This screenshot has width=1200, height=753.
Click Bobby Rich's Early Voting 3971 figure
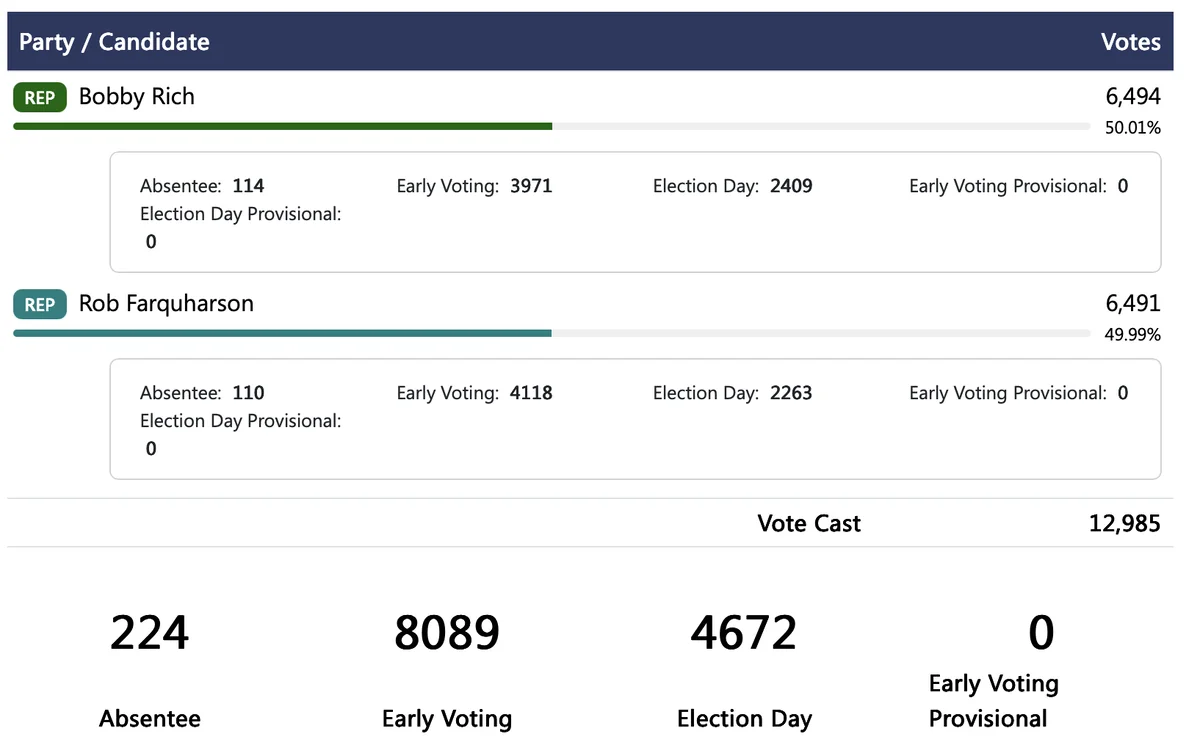pyautogui.click(x=531, y=186)
